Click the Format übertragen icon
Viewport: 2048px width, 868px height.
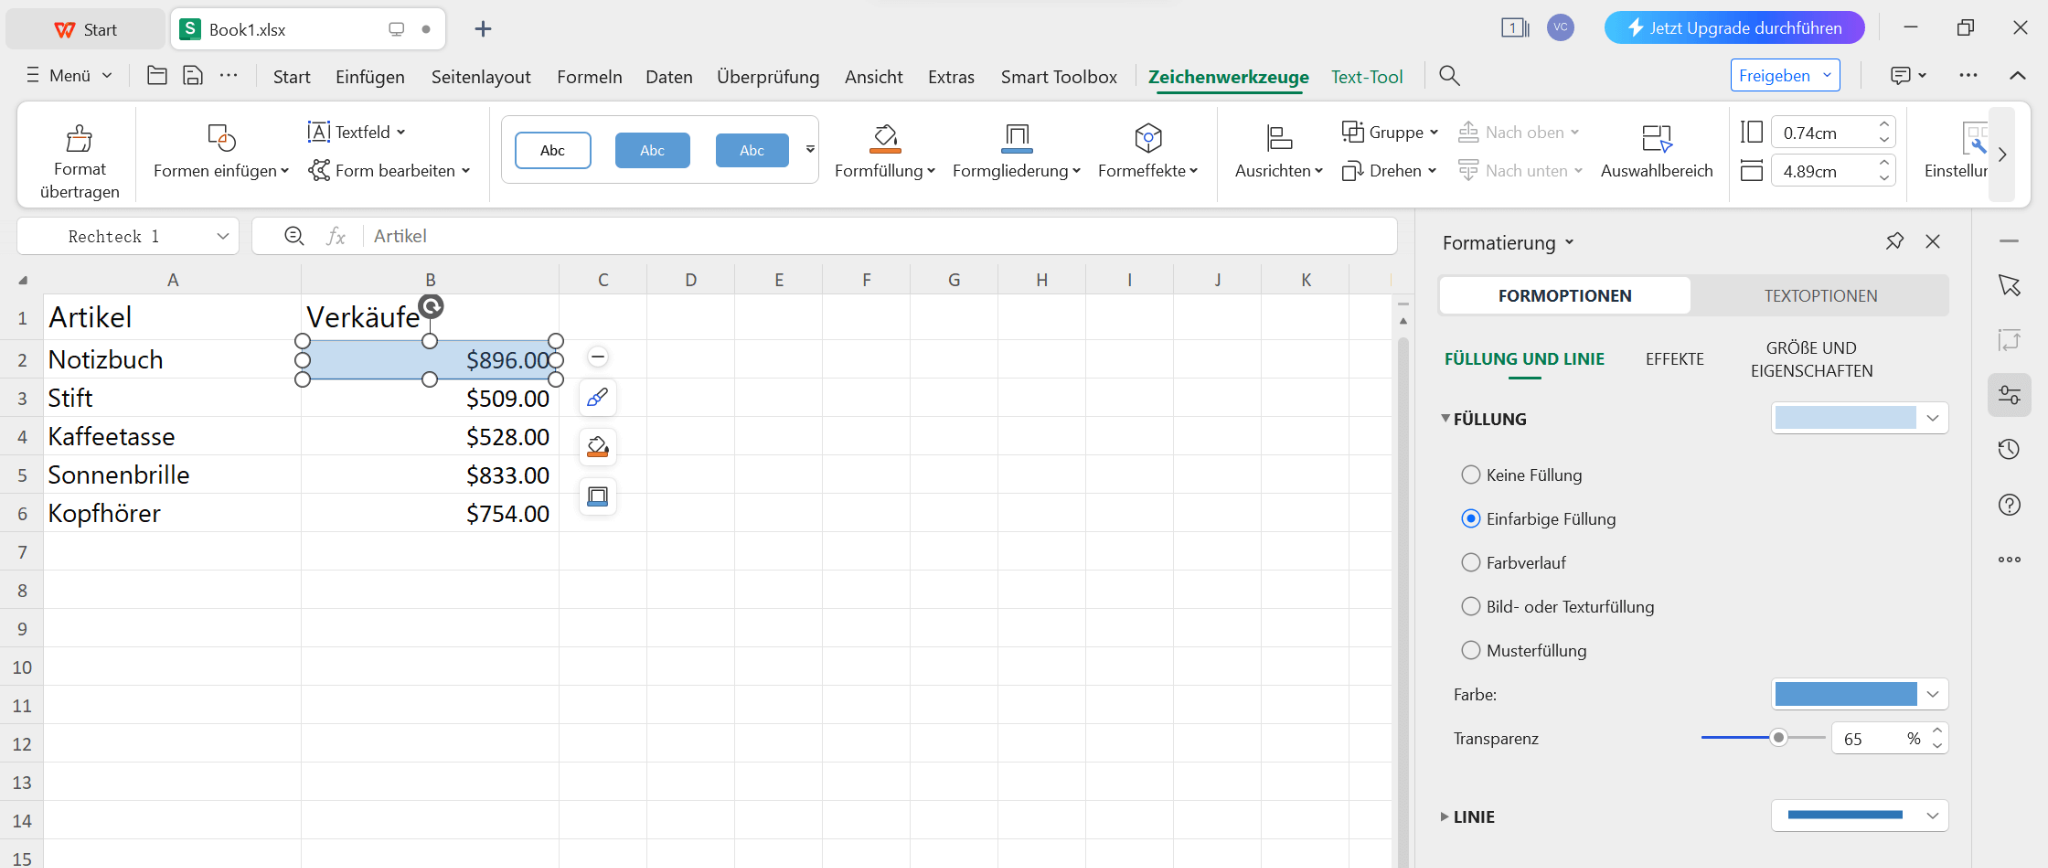79,139
